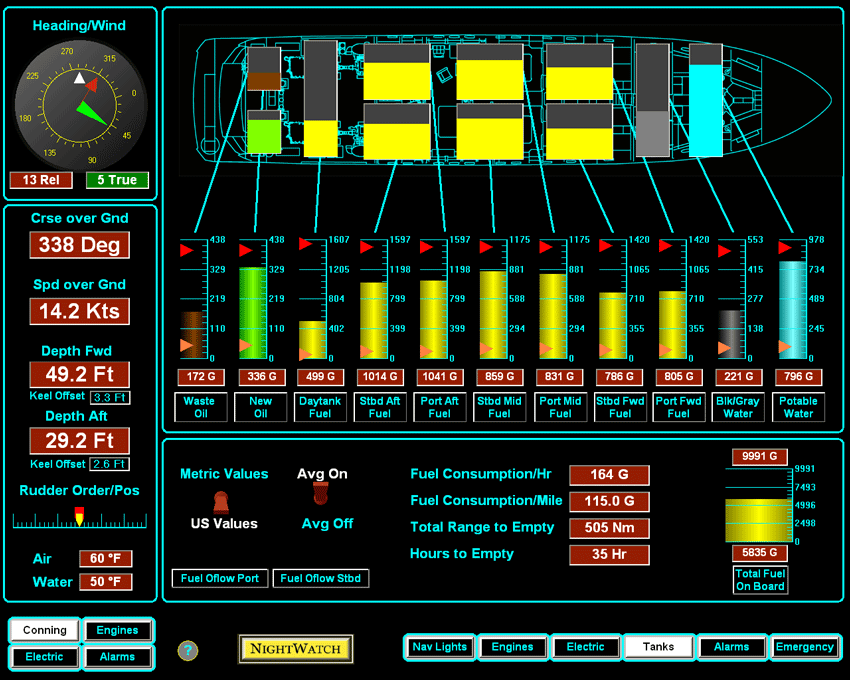Select the Conning button in left panel
The height and width of the screenshot is (680, 850).
tap(45, 630)
